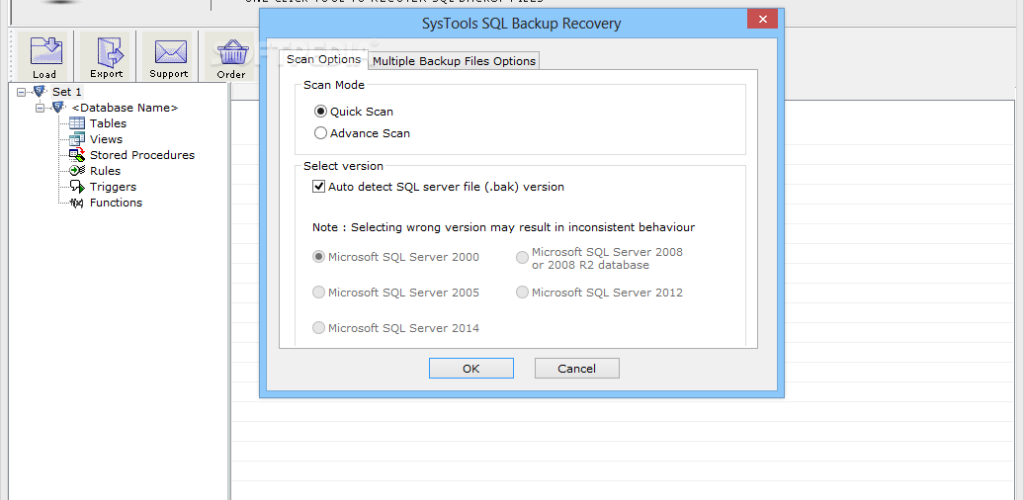The image size is (1024, 500).
Task: Collapse the Set 1 tree node
Action: pos(22,92)
